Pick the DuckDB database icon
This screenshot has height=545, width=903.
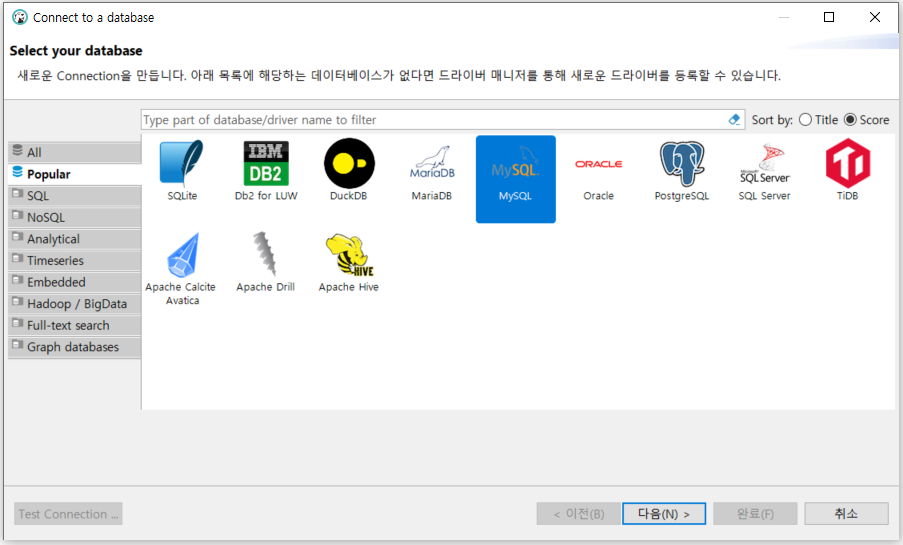tap(349, 163)
